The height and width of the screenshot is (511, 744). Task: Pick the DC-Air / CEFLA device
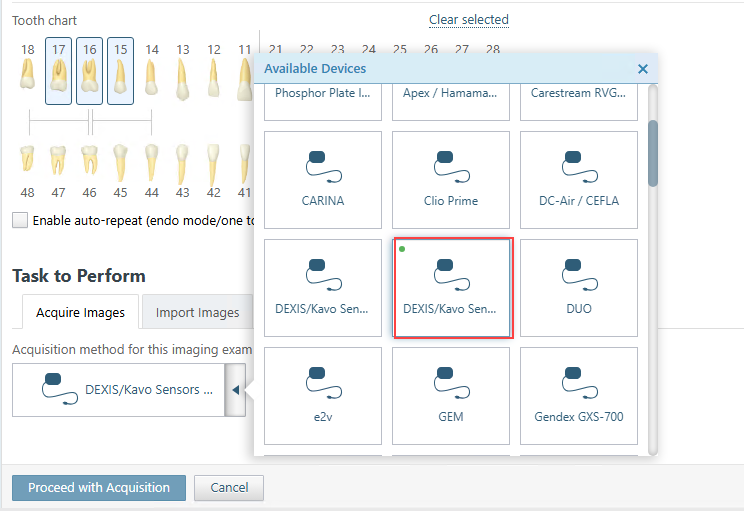pyautogui.click(x=579, y=180)
